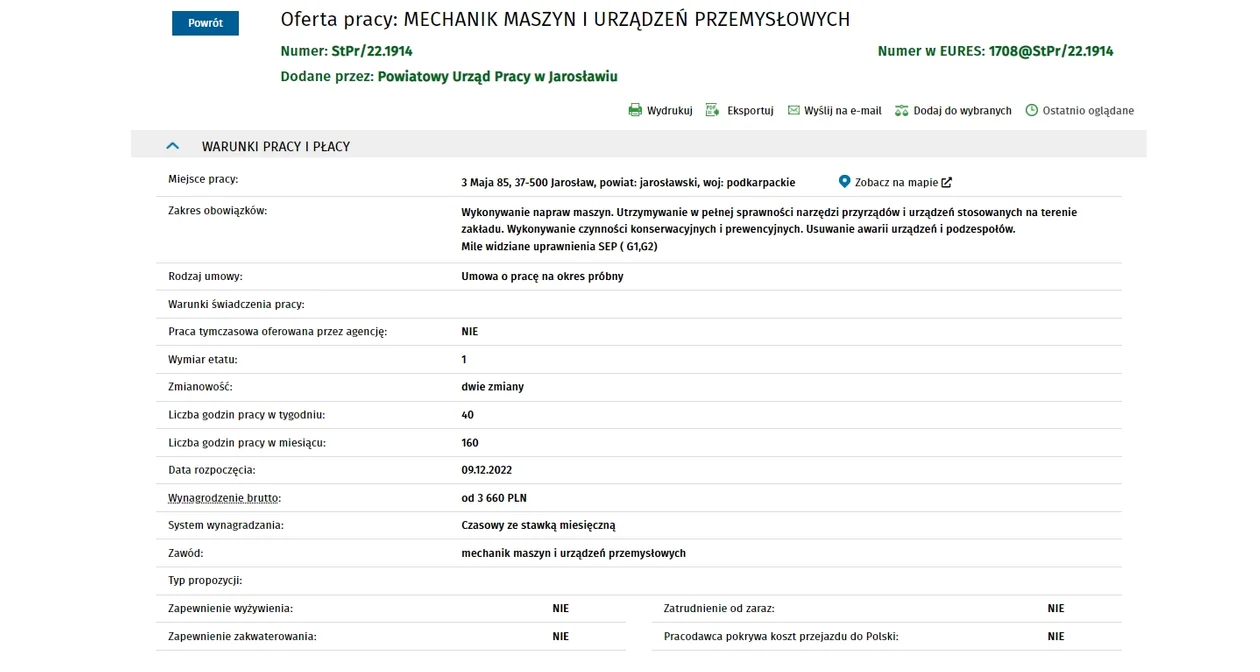The image size is (1260, 672).
Task: Click the Zawód value mechanik maszyn
Action: coord(573,553)
